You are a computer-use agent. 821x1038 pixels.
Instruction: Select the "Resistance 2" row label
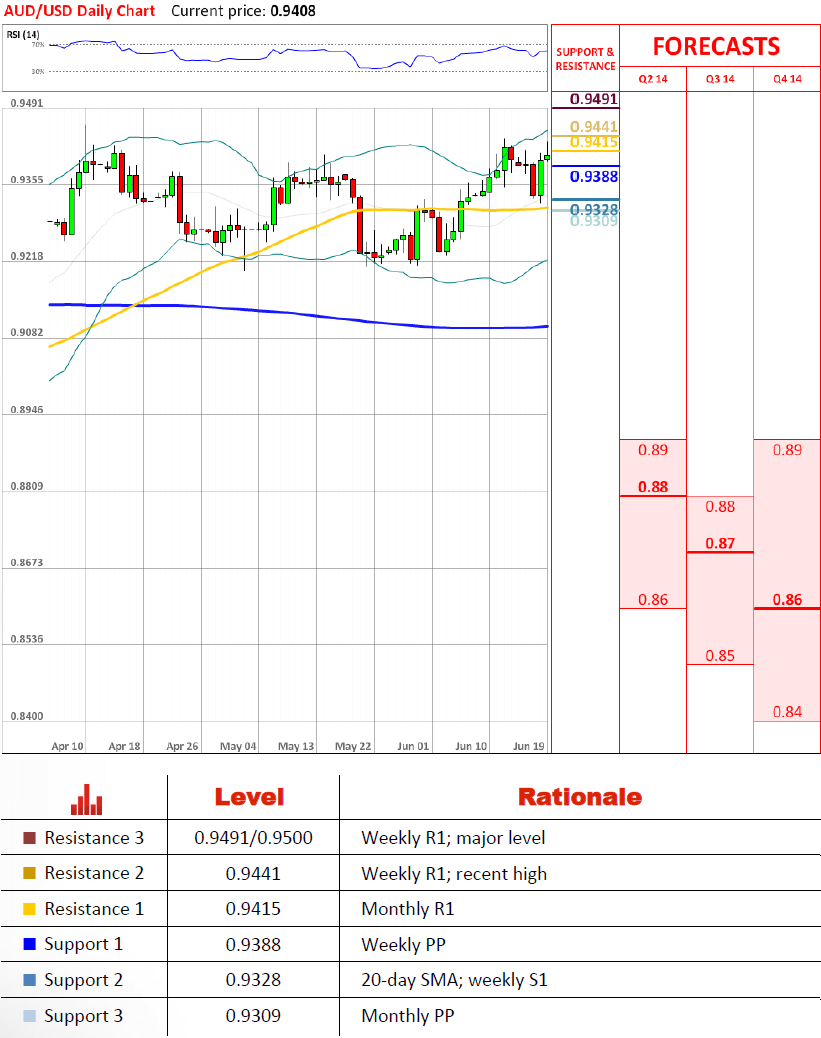point(94,873)
